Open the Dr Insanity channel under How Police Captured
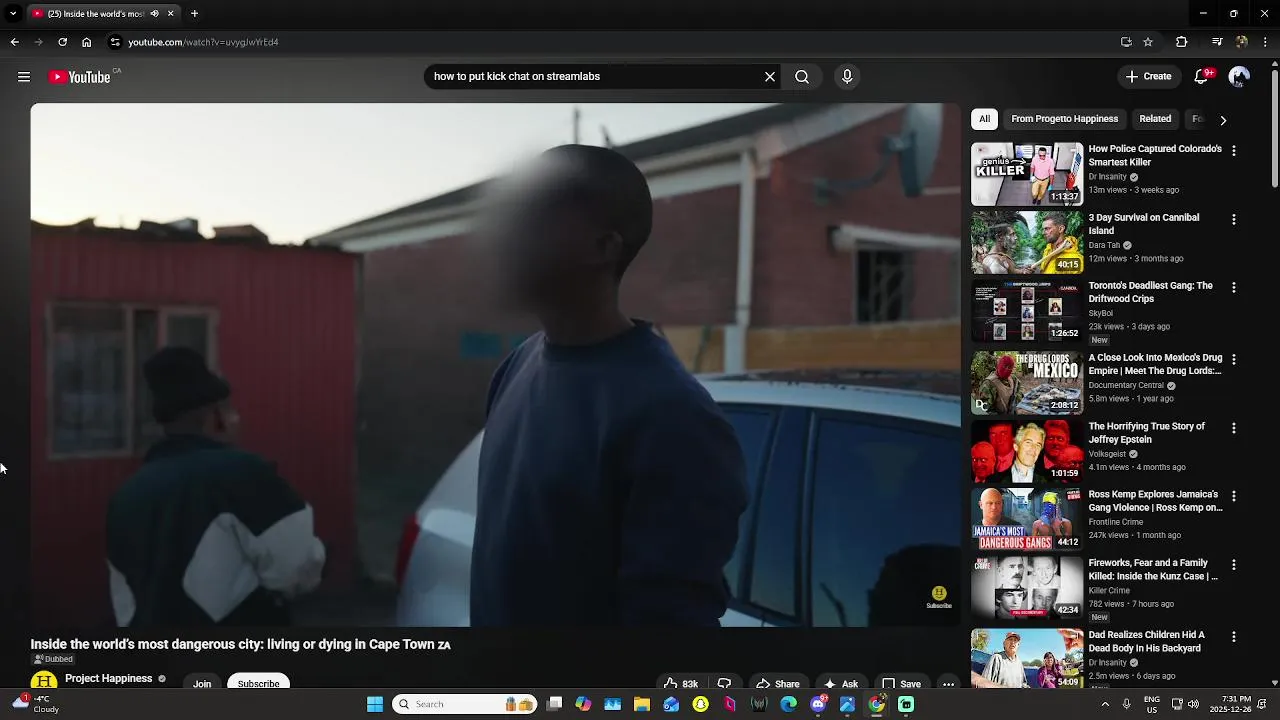Screen dimensions: 1280x720 [1107, 177]
